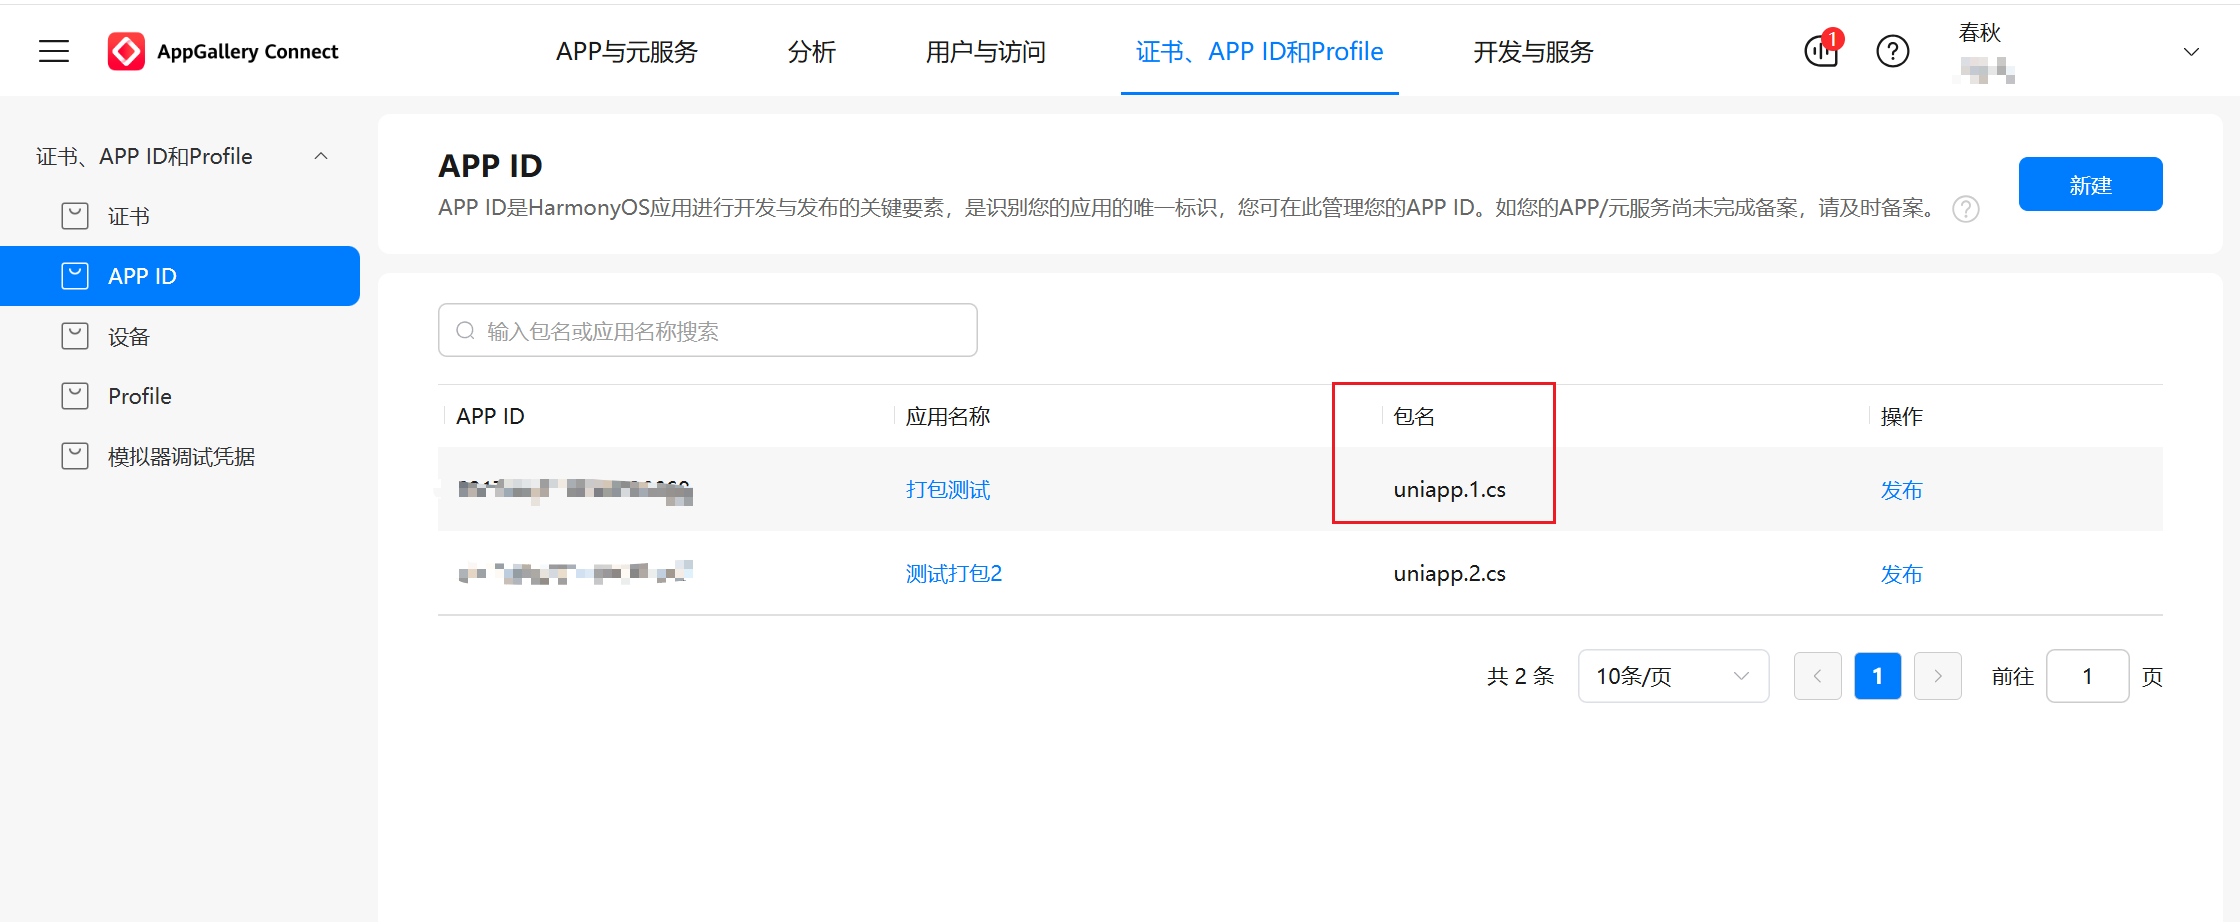
Task: Select page 1 in pagination
Action: (1878, 676)
